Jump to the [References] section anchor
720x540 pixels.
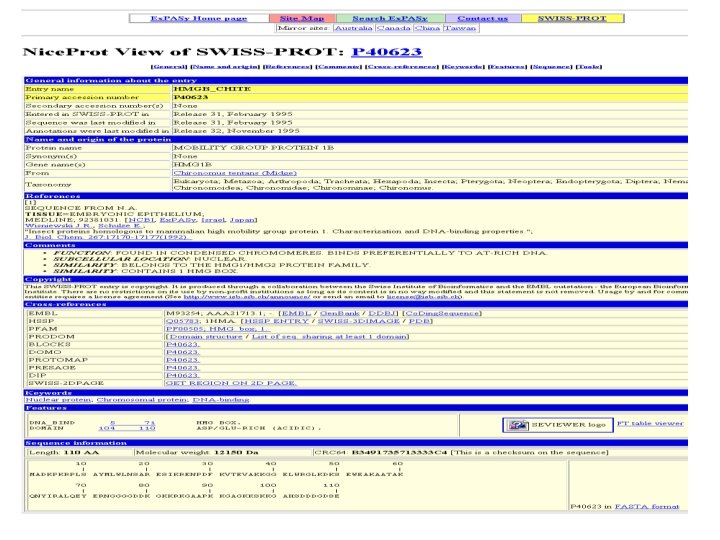287,67
